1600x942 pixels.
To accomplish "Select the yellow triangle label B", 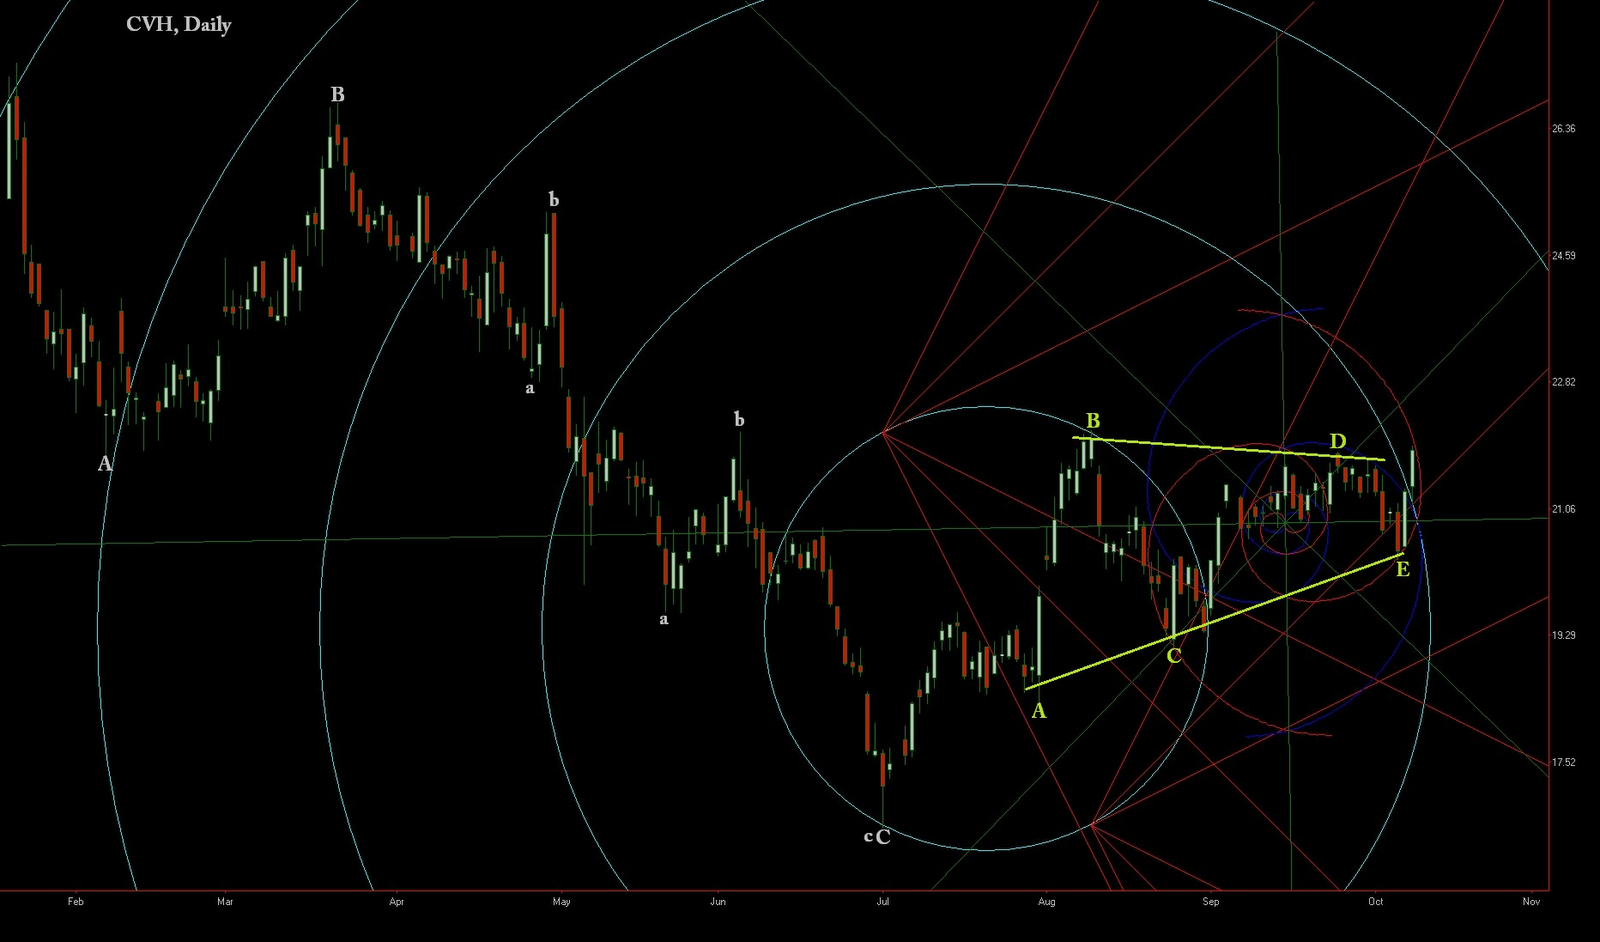I will (1093, 421).
